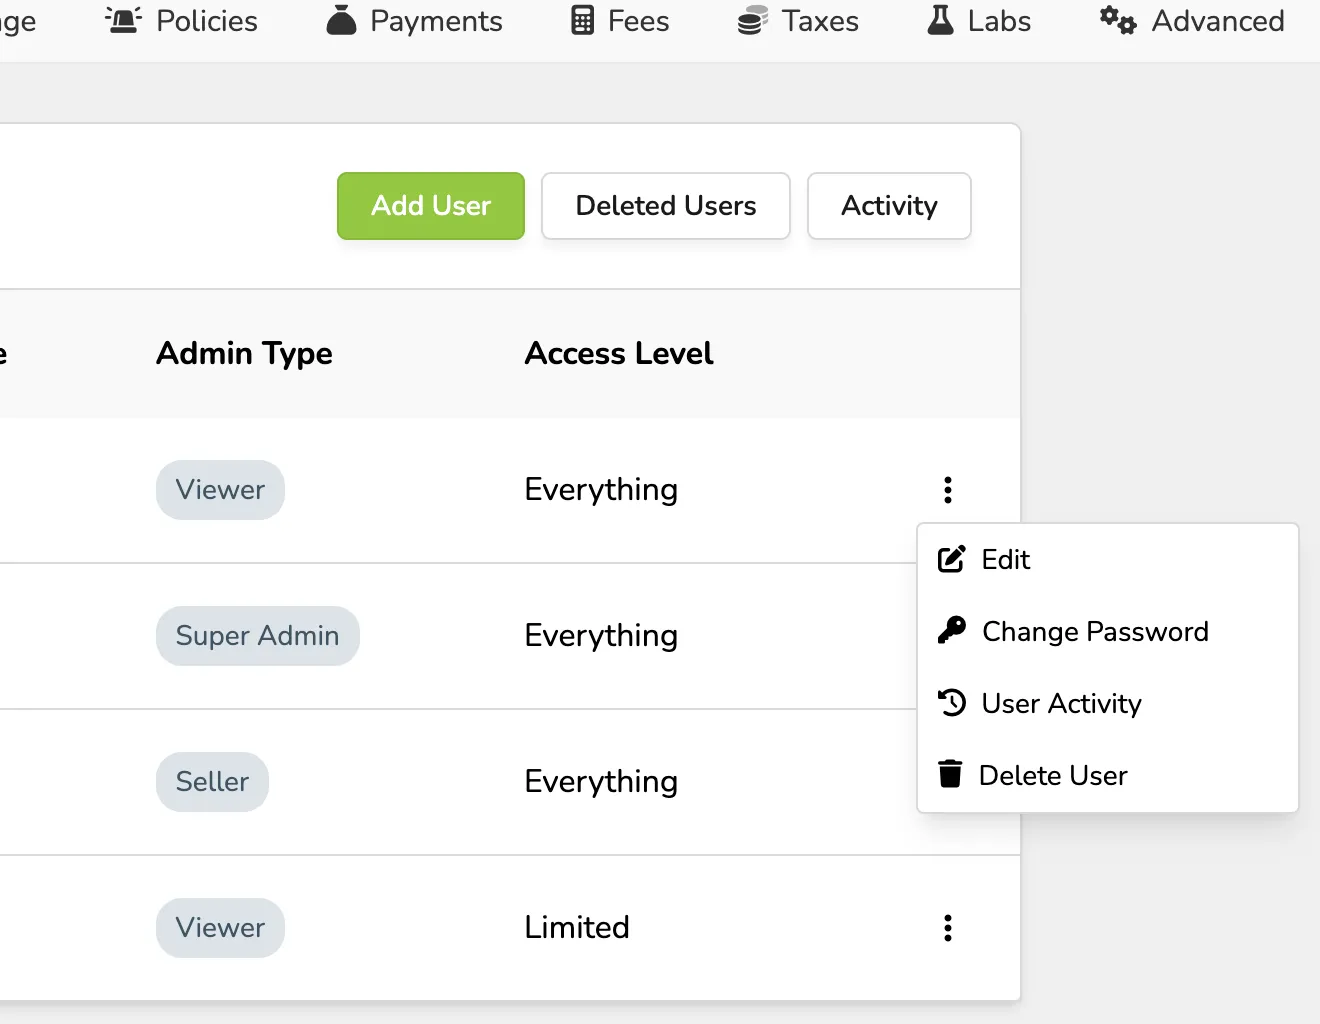The width and height of the screenshot is (1320, 1024).
Task: Click the Activity button
Action: tap(889, 206)
